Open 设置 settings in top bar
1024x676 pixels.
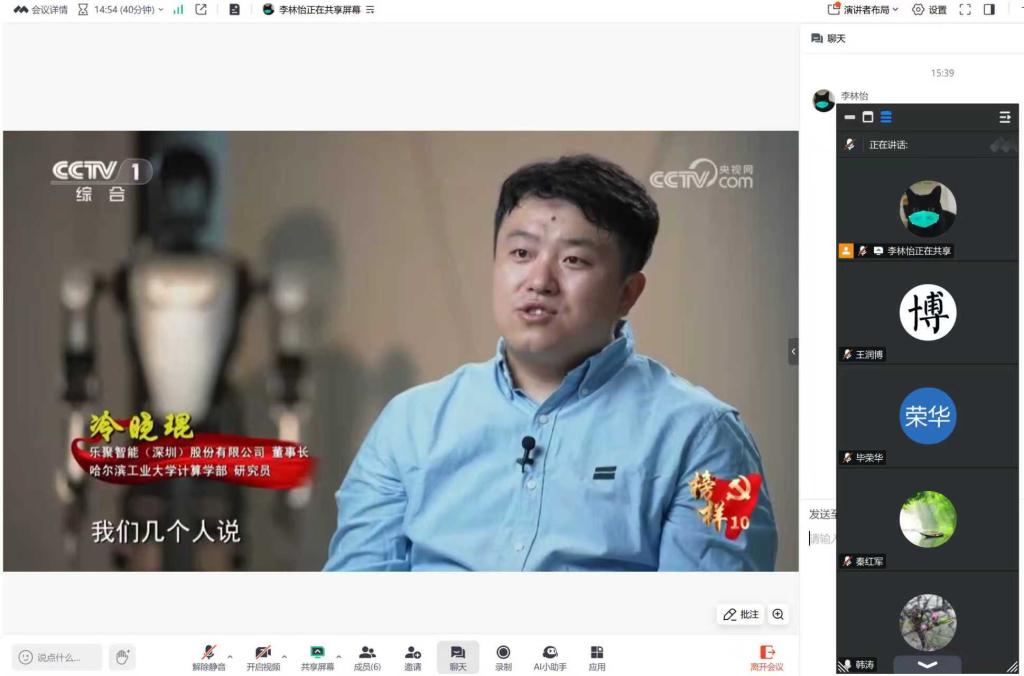(x=929, y=10)
